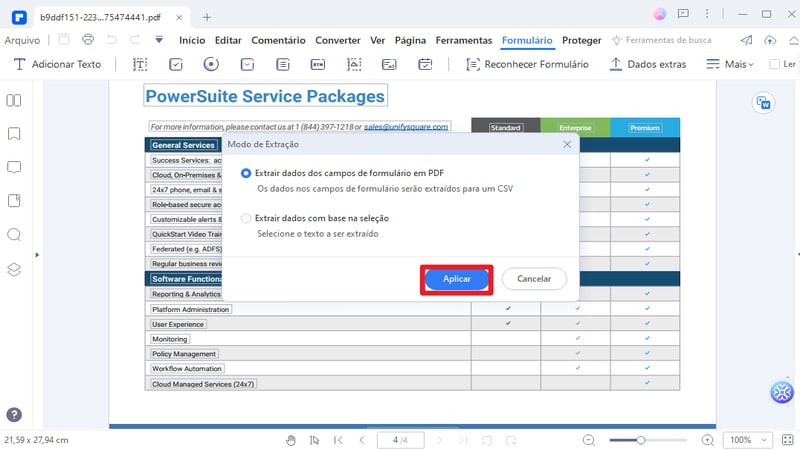The height and width of the screenshot is (450, 800).
Task: Click Dados extras button
Action: coord(648,64)
